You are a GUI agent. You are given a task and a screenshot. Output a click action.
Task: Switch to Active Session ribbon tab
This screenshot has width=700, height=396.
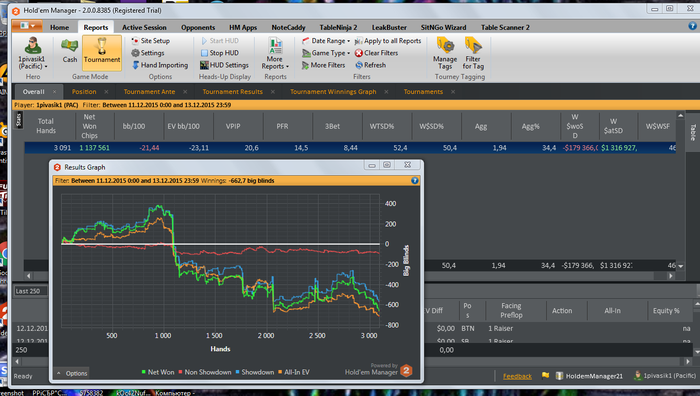[x=144, y=27]
